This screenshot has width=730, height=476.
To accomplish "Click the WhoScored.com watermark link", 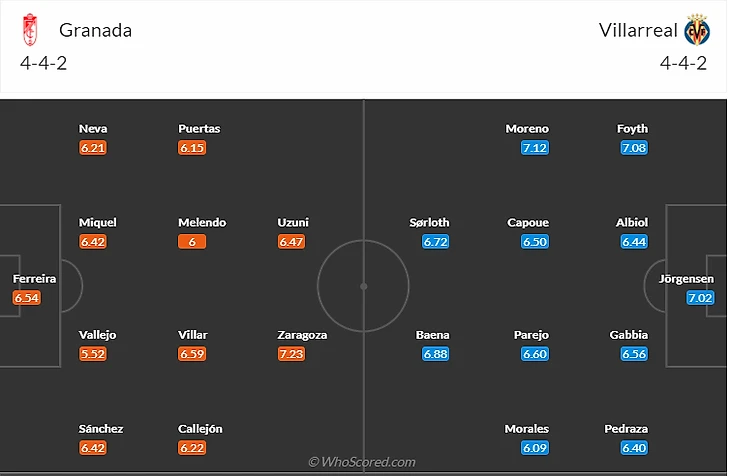I will [362, 462].
